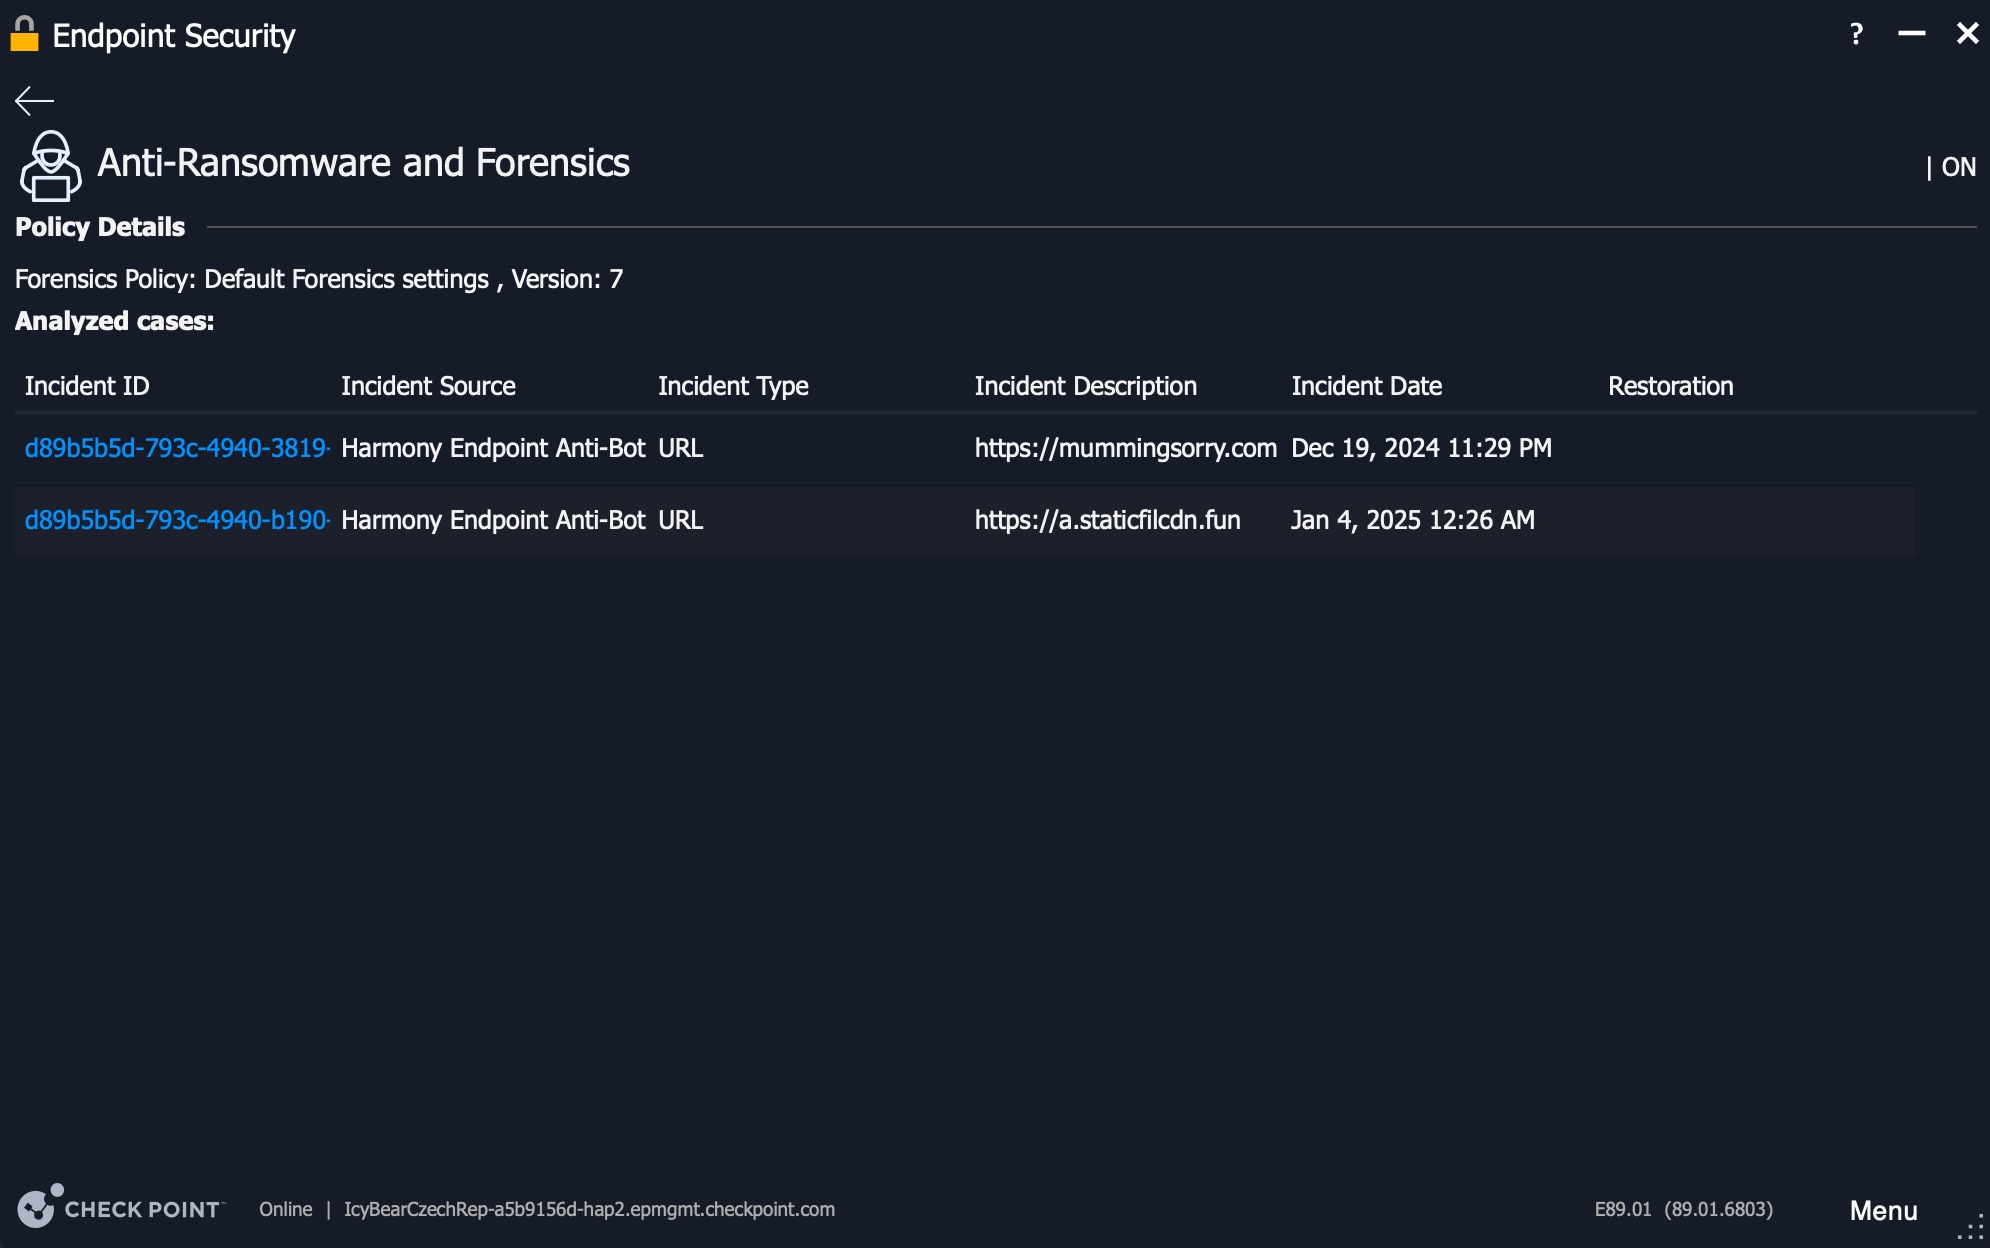Sort by Incident Type column header
Image resolution: width=1990 pixels, height=1248 pixels.
[x=733, y=386]
